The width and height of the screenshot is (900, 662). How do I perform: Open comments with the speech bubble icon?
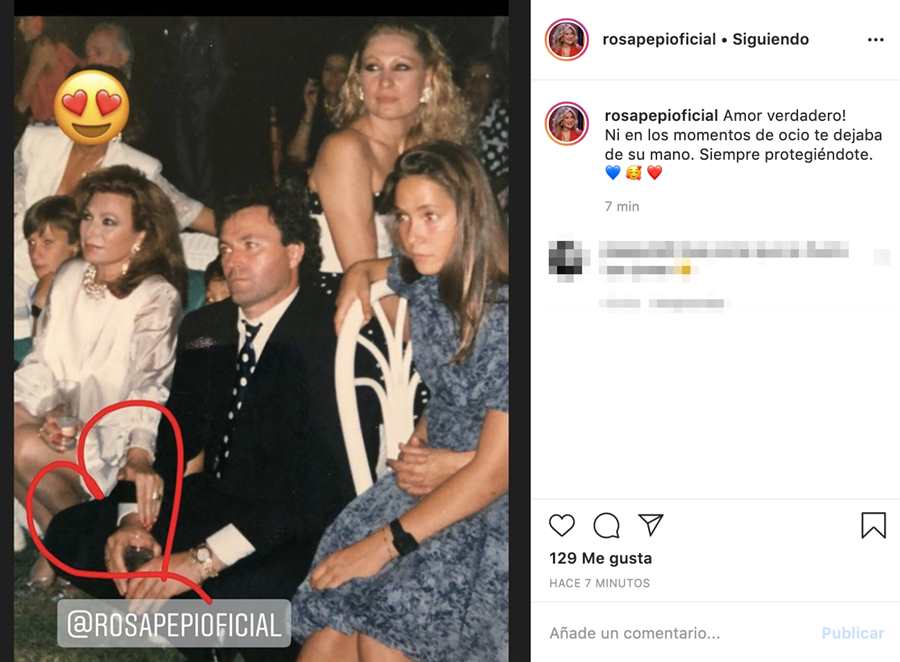click(607, 525)
